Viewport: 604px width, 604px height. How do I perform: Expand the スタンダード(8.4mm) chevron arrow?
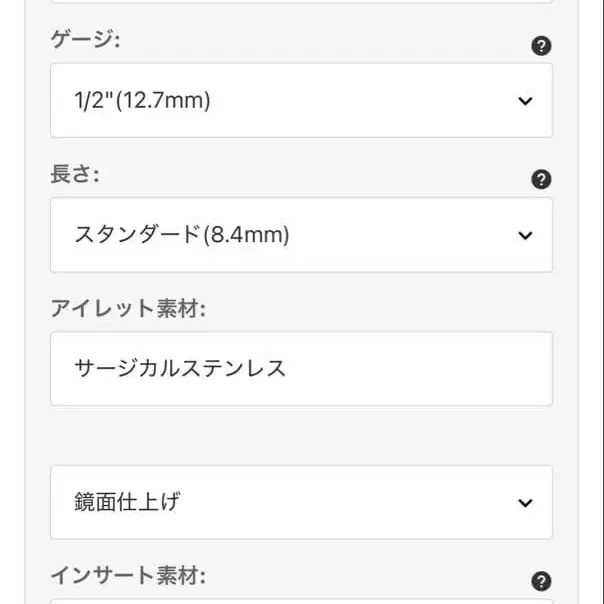click(x=525, y=235)
